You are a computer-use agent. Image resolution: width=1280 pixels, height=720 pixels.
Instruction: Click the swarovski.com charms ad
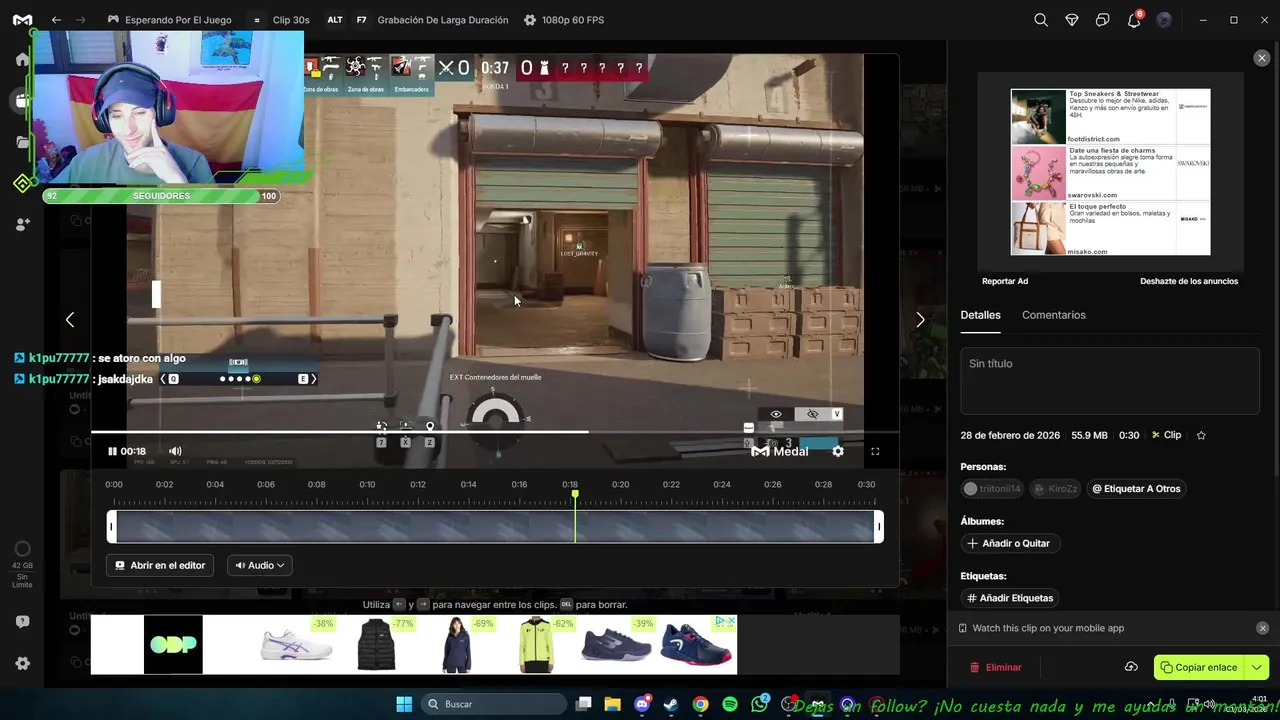[1110, 173]
